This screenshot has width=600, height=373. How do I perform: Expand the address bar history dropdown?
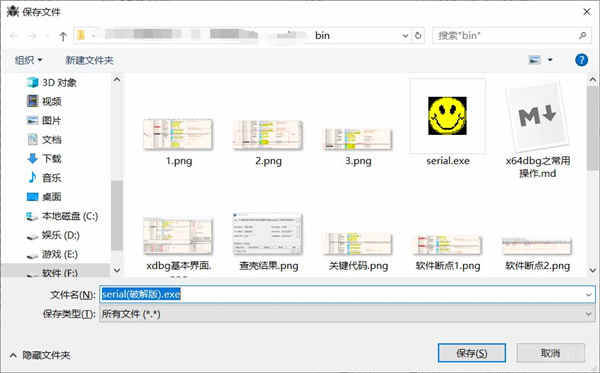click(x=405, y=36)
